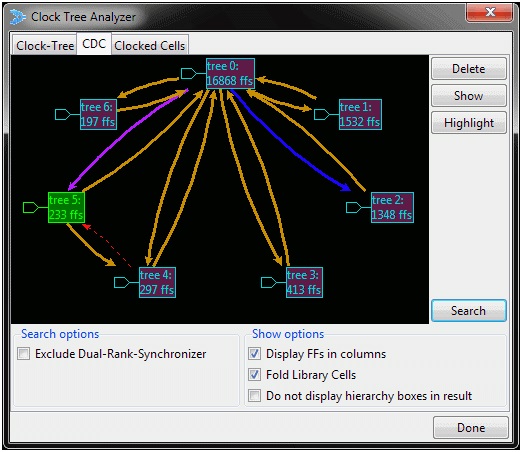The image size is (520, 452).
Task: Select the tree 2 node with 1348 ffs
Action: pyautogui.click(x=392, y=207)
